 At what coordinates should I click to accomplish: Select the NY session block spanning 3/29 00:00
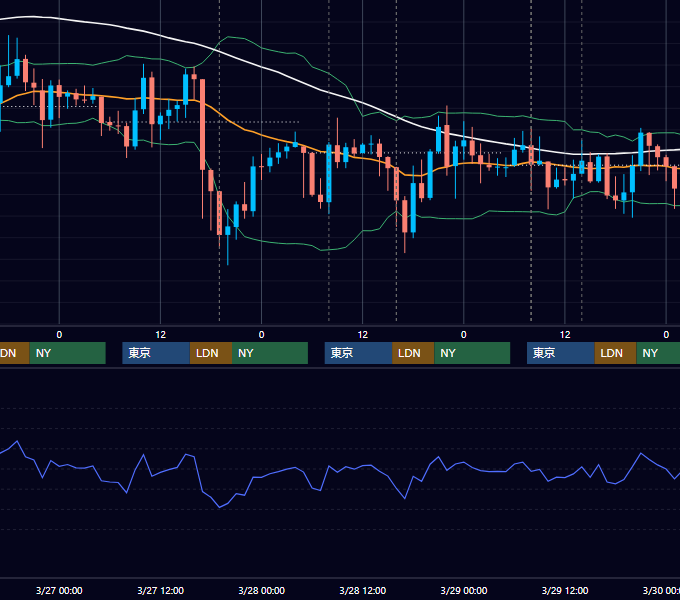pyautogui.click(x=472, y=353)
